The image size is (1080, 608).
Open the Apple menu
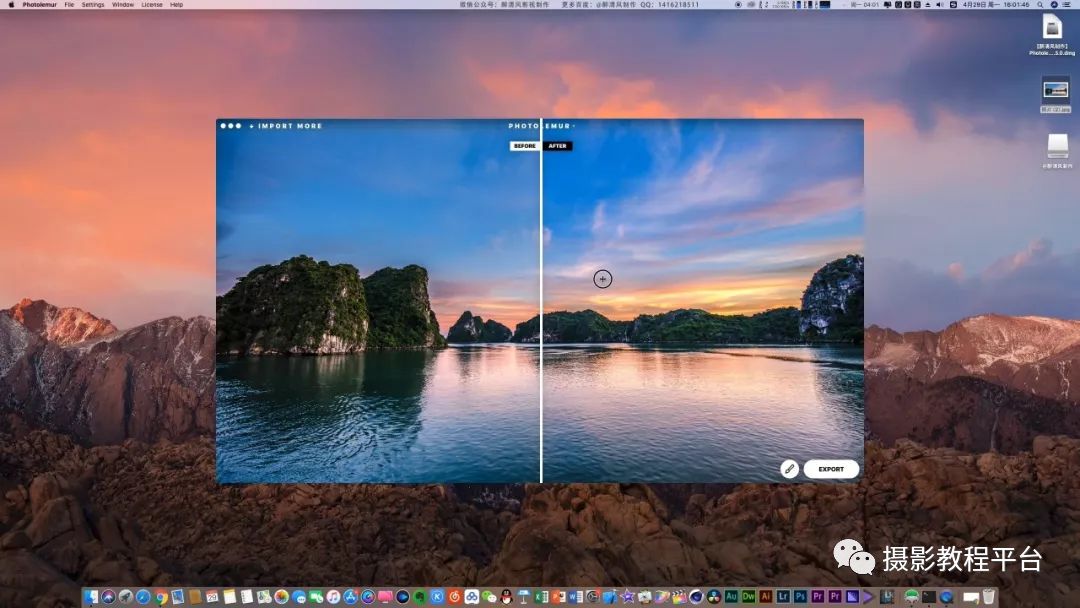point(11,5)
